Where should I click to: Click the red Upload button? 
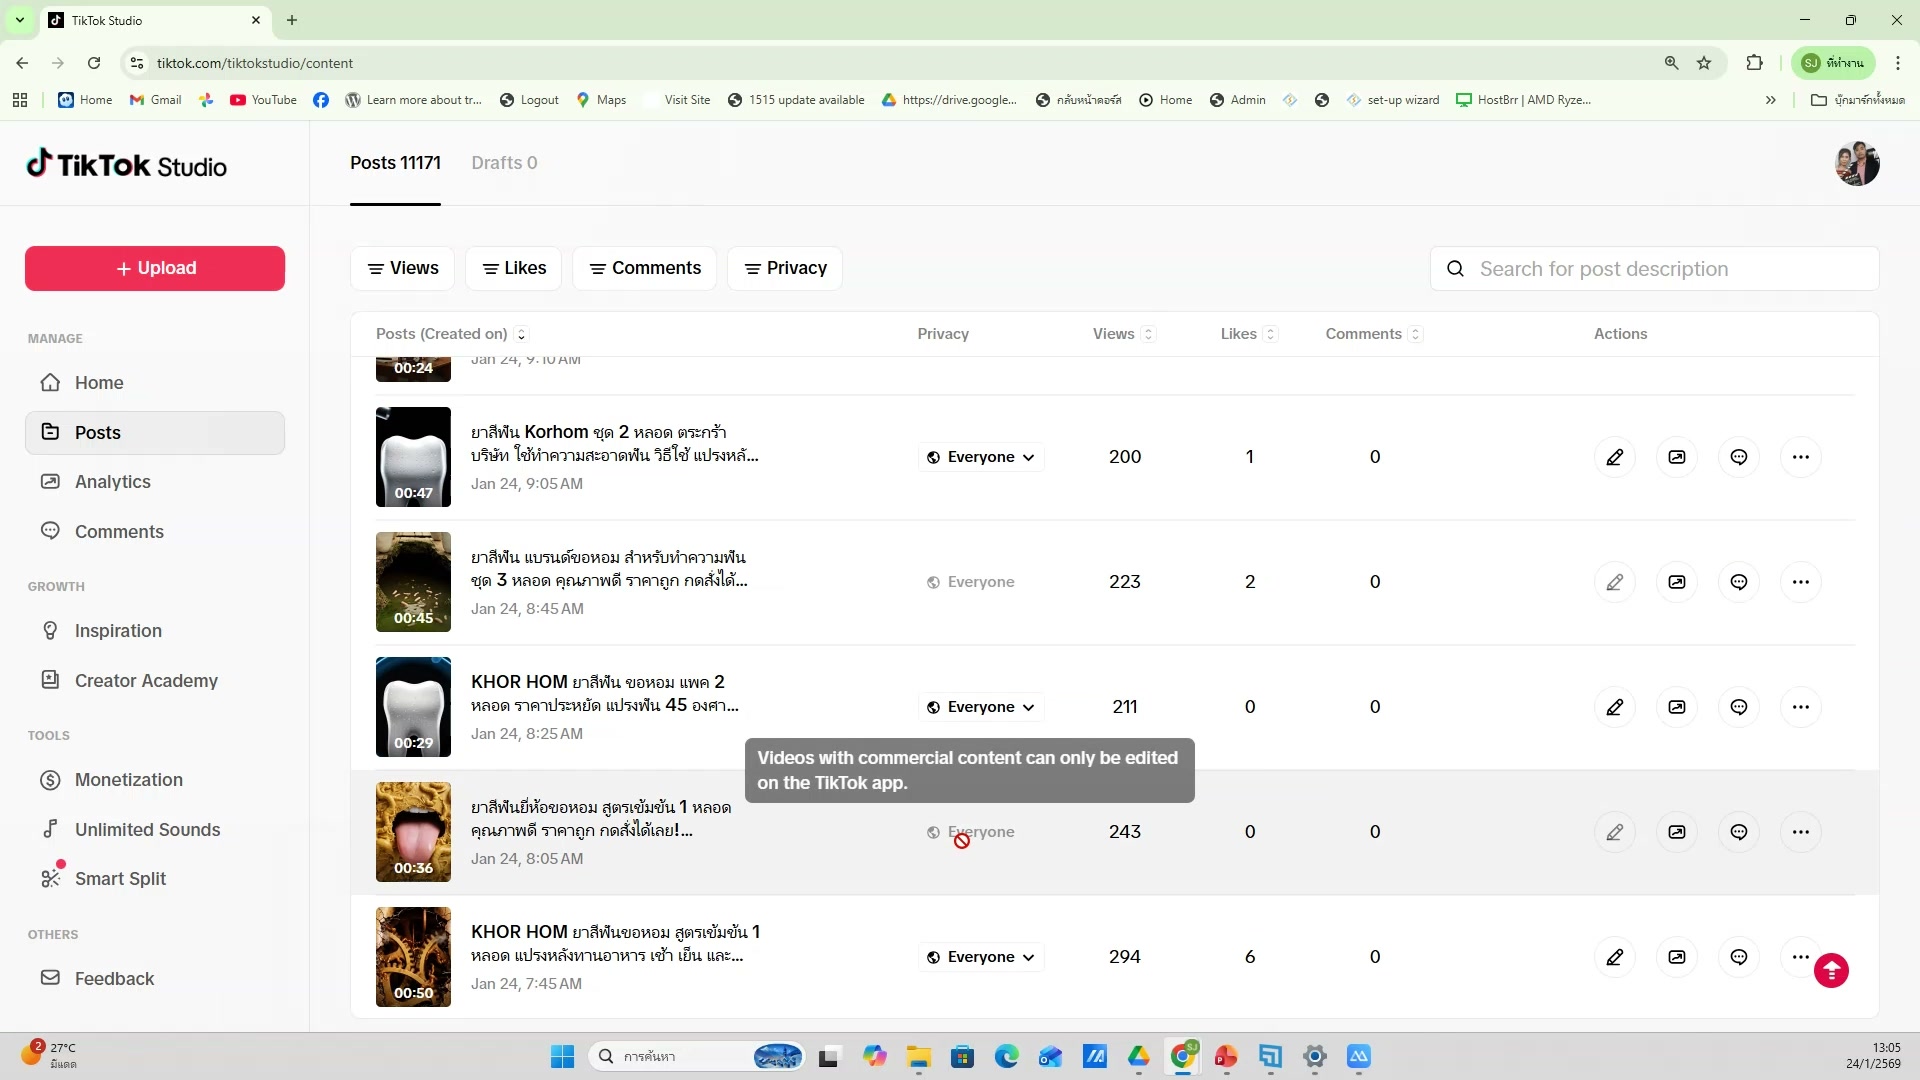pyautogui.click(x=155, y=268)
